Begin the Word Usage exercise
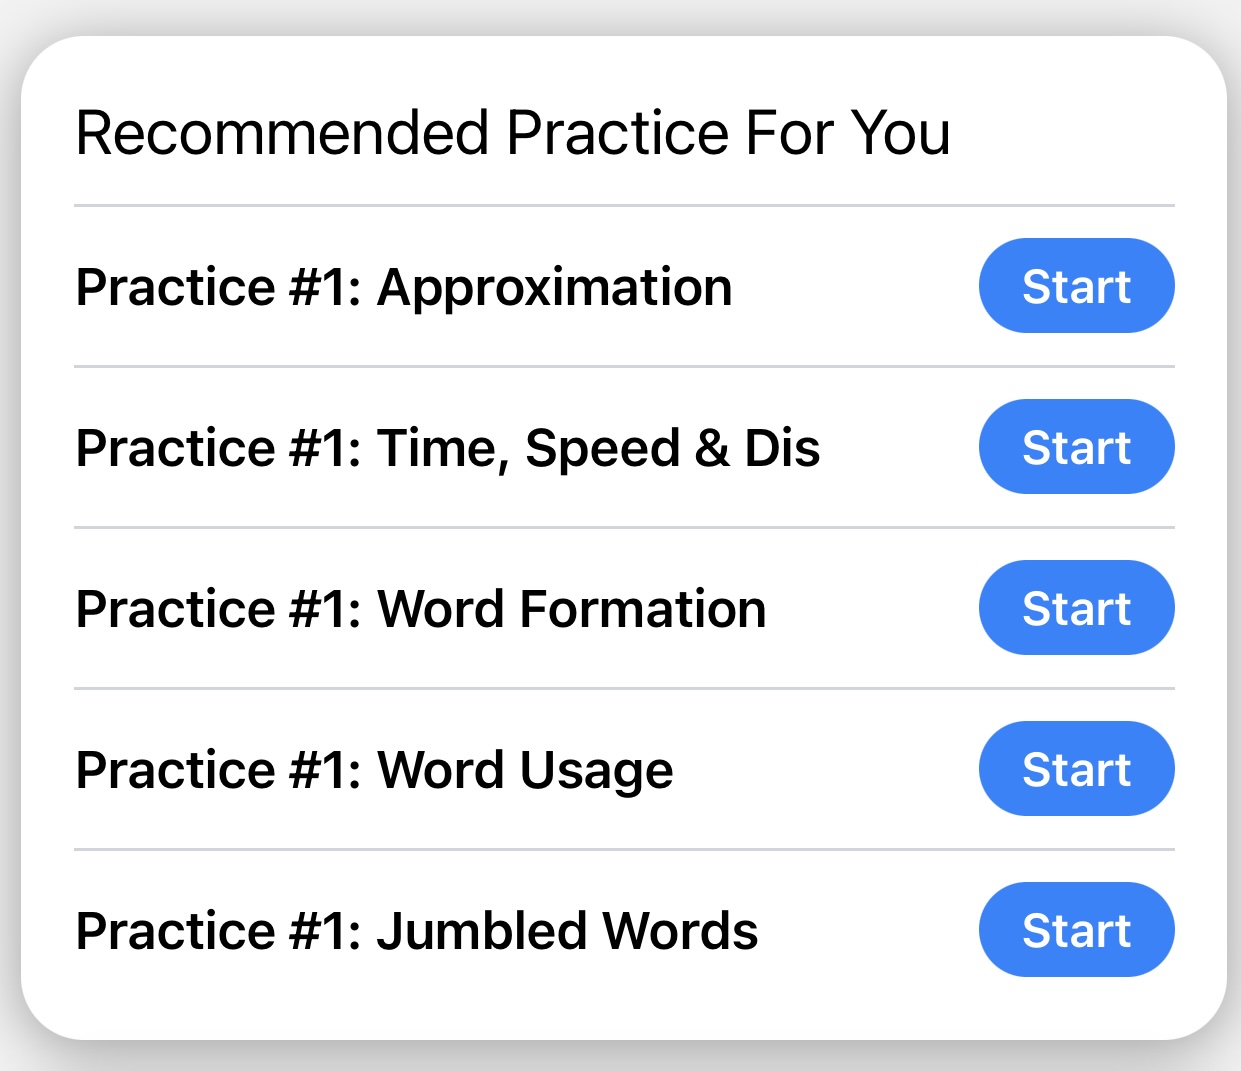1241x1071 pixels. (1076, 769)
